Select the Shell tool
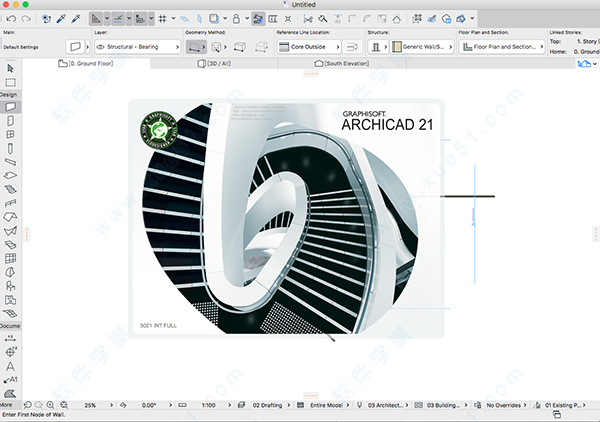Image resolution: width=600 pixels, height=422 pixels. [10, 231]
